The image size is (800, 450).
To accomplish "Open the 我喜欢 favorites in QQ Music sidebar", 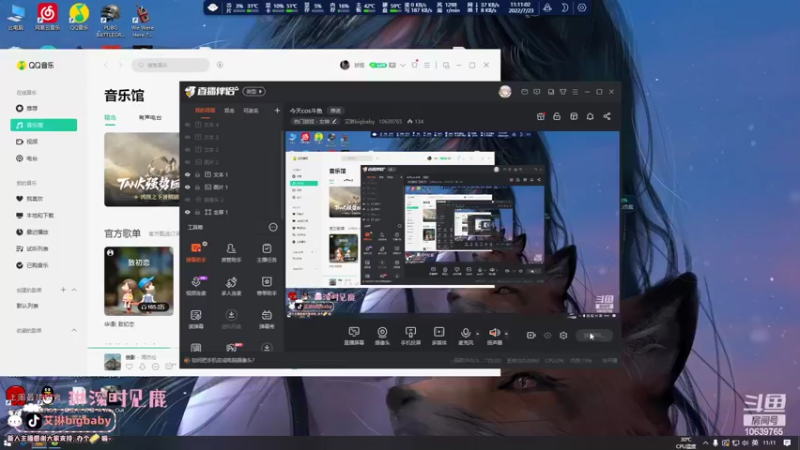I will 35,198.
